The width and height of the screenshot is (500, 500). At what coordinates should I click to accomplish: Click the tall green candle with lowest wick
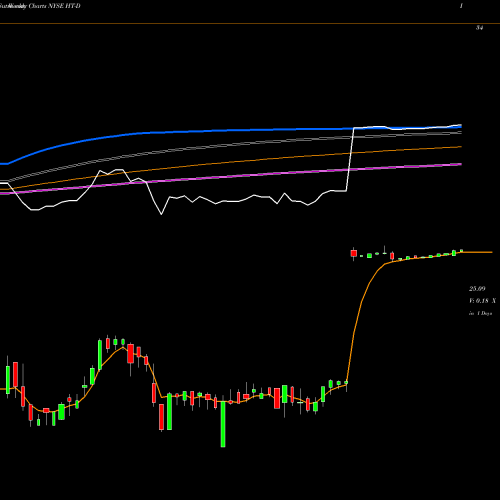[x=223, y=423]
